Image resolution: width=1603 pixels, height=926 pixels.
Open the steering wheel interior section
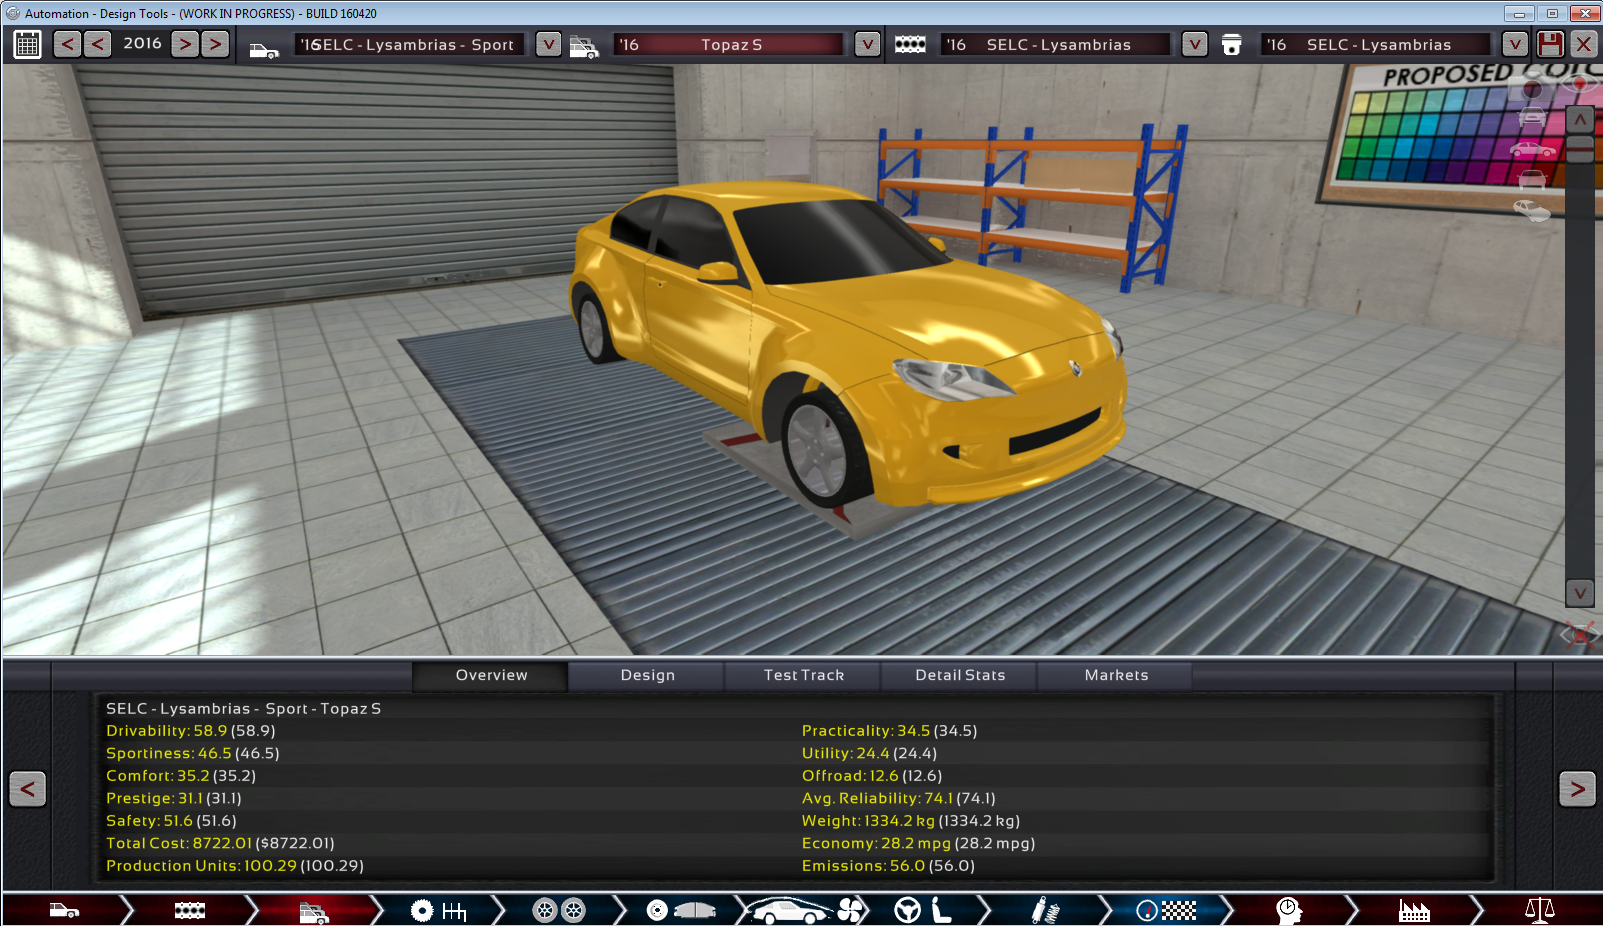point(907,910)
